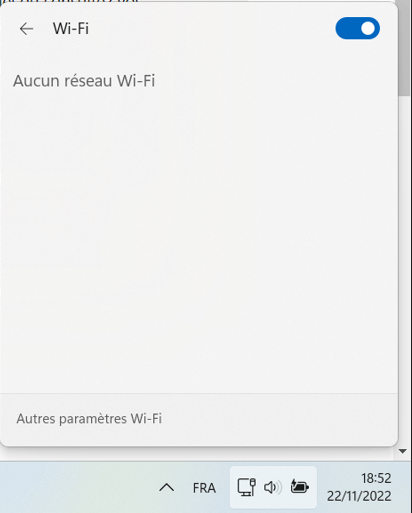Screen dimensions: 412x513
Task: Click the Aucun réseau Wi-Fi message
Action: [x=84, y=81]
